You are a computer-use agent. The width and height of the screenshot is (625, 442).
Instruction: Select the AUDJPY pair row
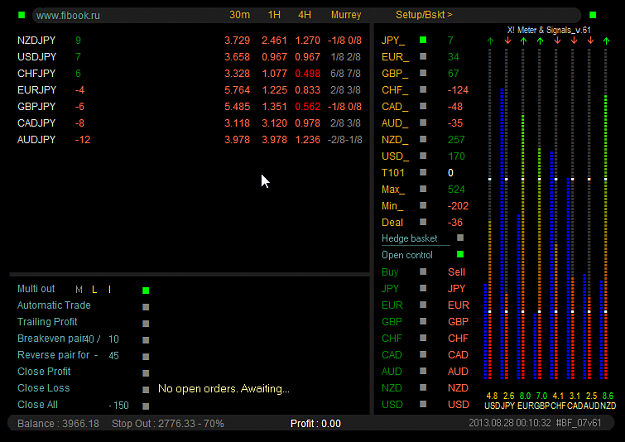189,140
